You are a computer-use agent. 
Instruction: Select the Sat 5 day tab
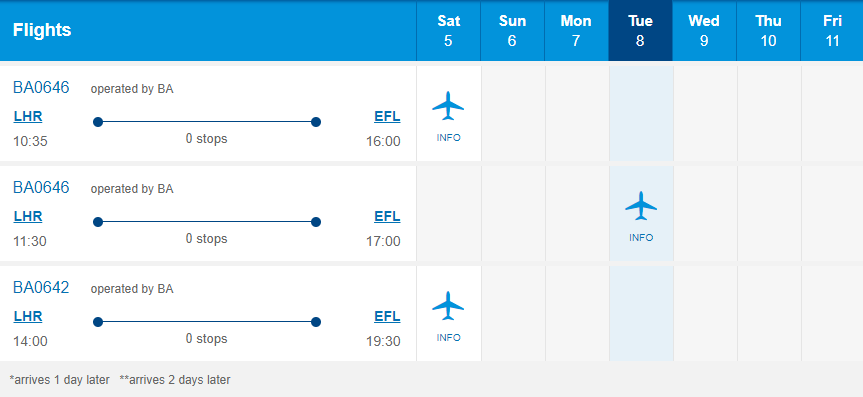(449, 31)
